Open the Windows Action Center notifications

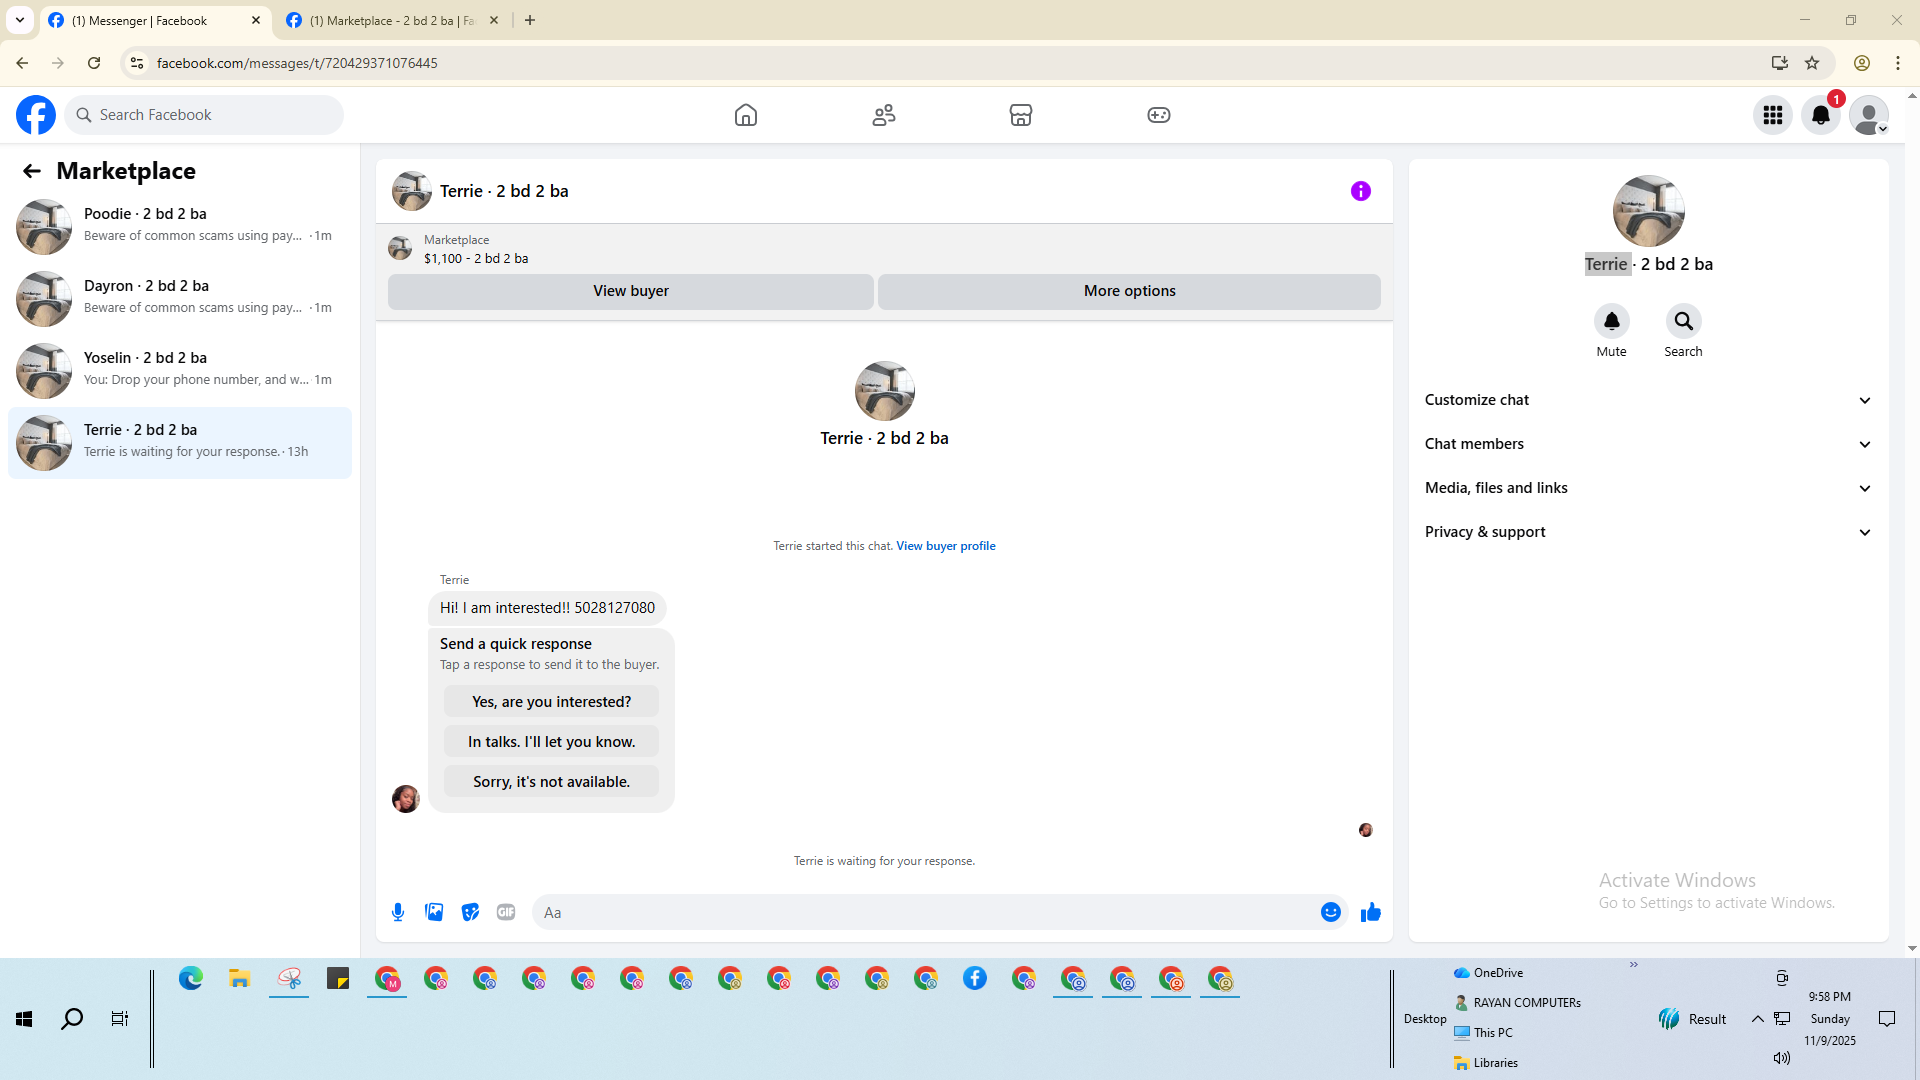[x=1887, y=1019]
